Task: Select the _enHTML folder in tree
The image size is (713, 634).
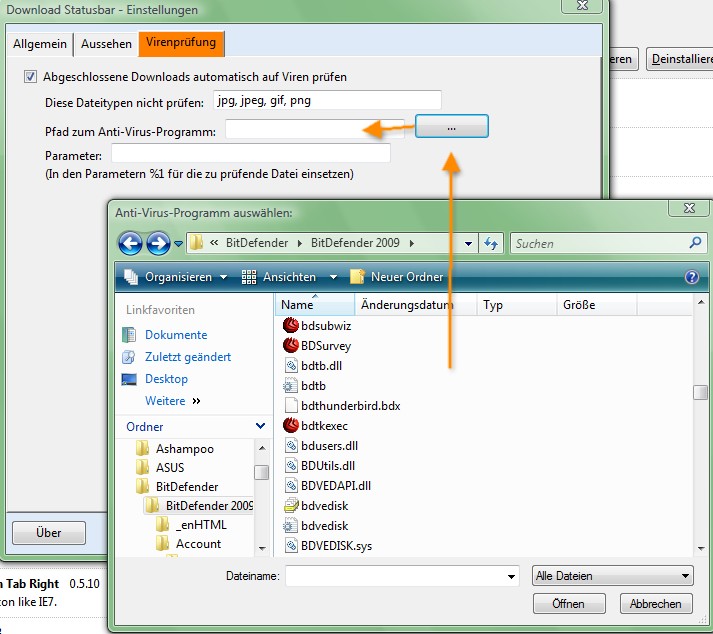Action: 191,524
